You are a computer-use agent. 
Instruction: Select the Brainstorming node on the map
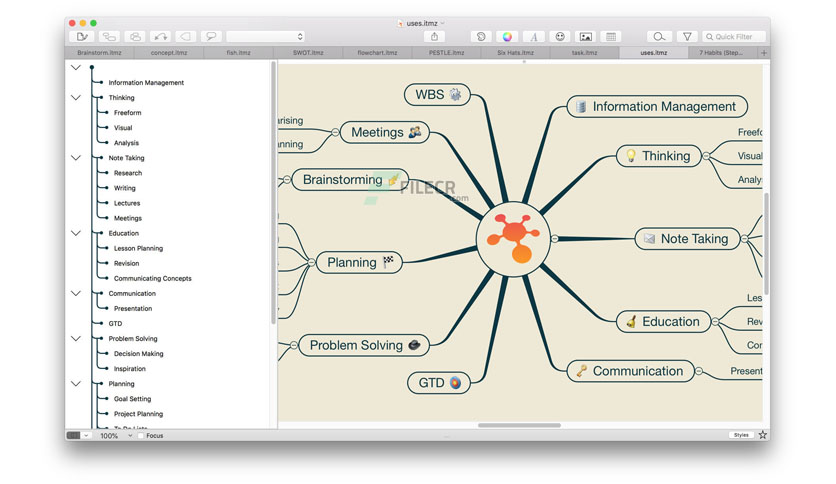tap(350, 180)
